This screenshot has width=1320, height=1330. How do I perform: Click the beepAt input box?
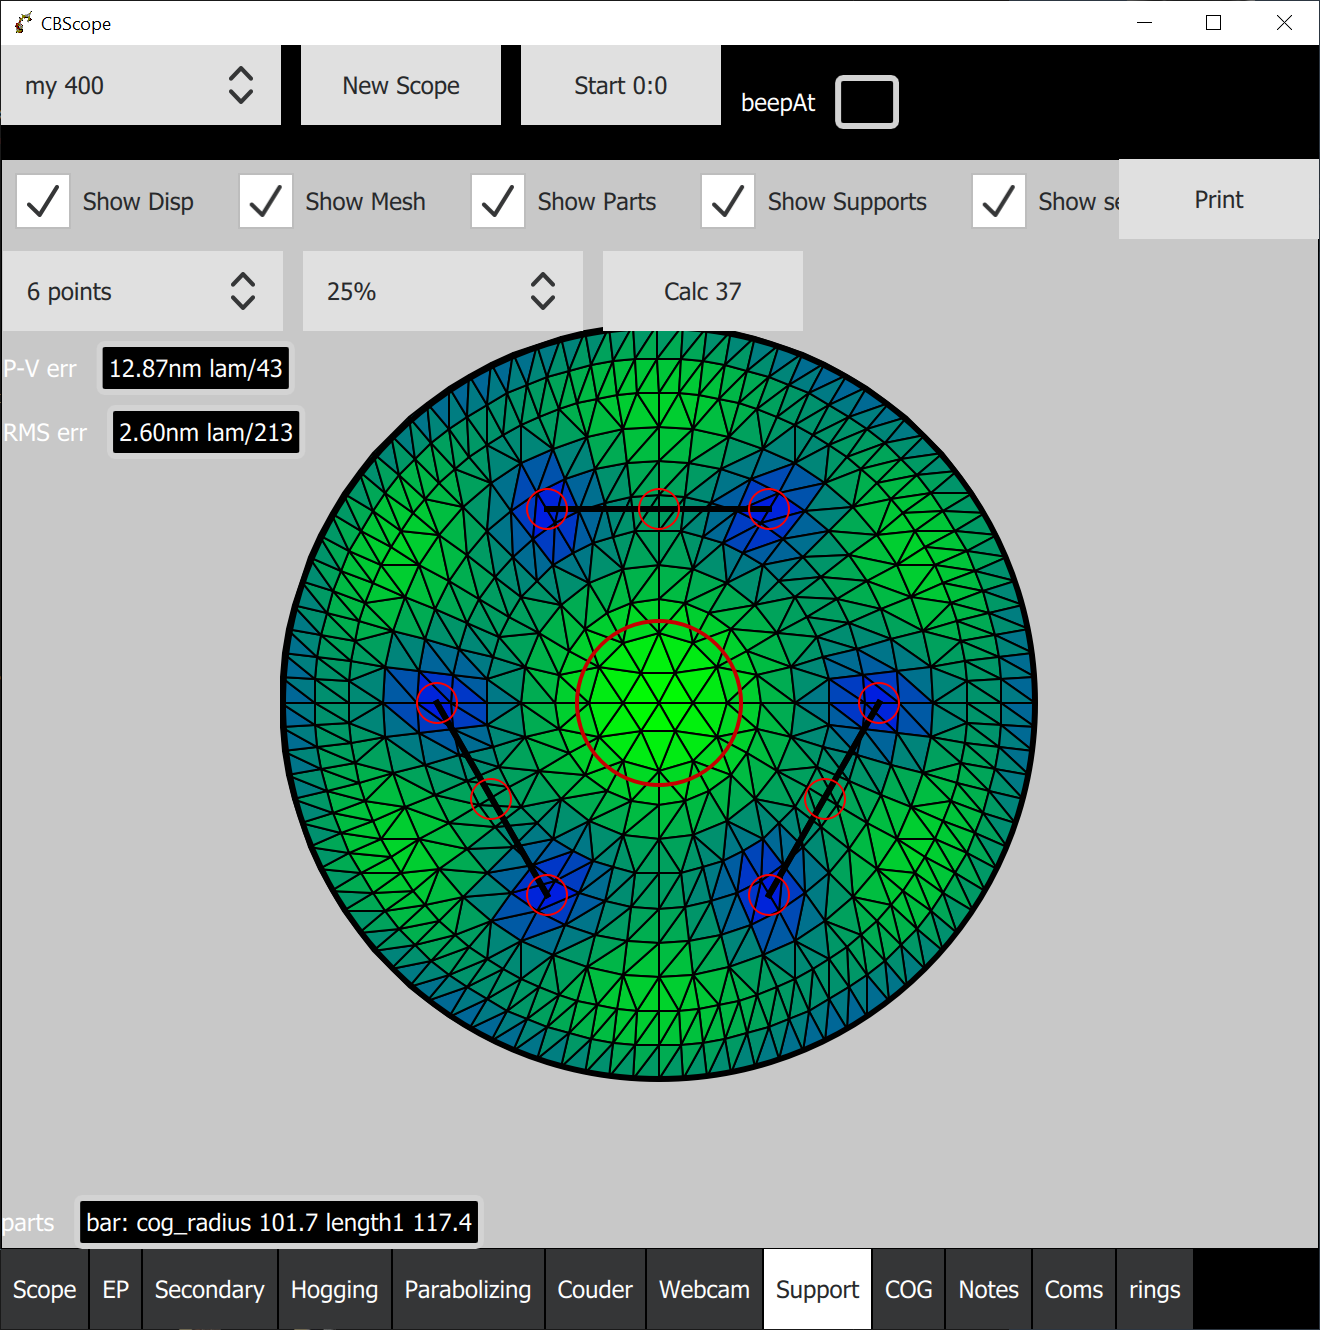point(867,102)
